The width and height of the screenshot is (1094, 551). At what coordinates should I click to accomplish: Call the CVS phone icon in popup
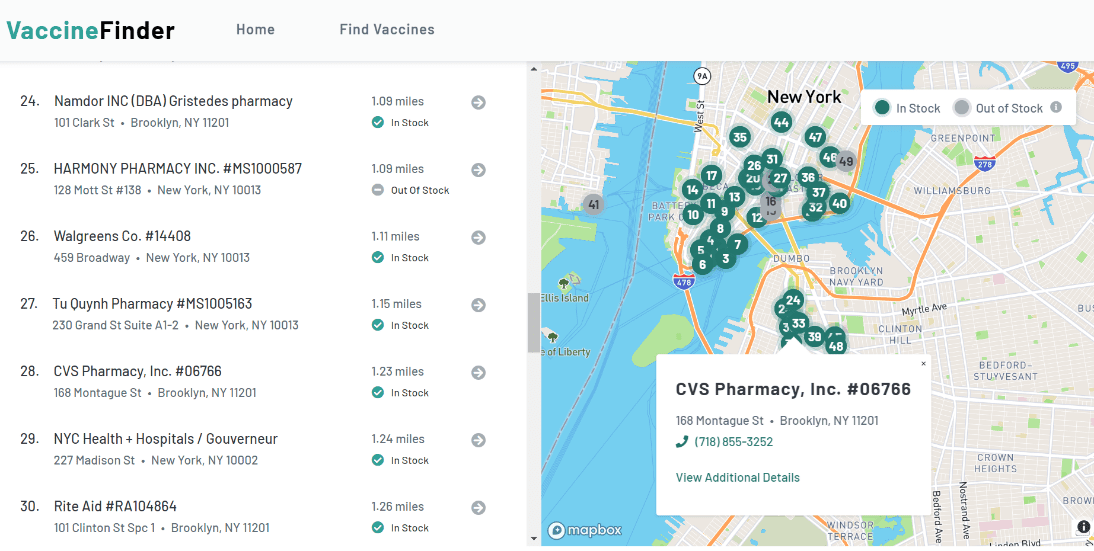(x=682, y=441)
